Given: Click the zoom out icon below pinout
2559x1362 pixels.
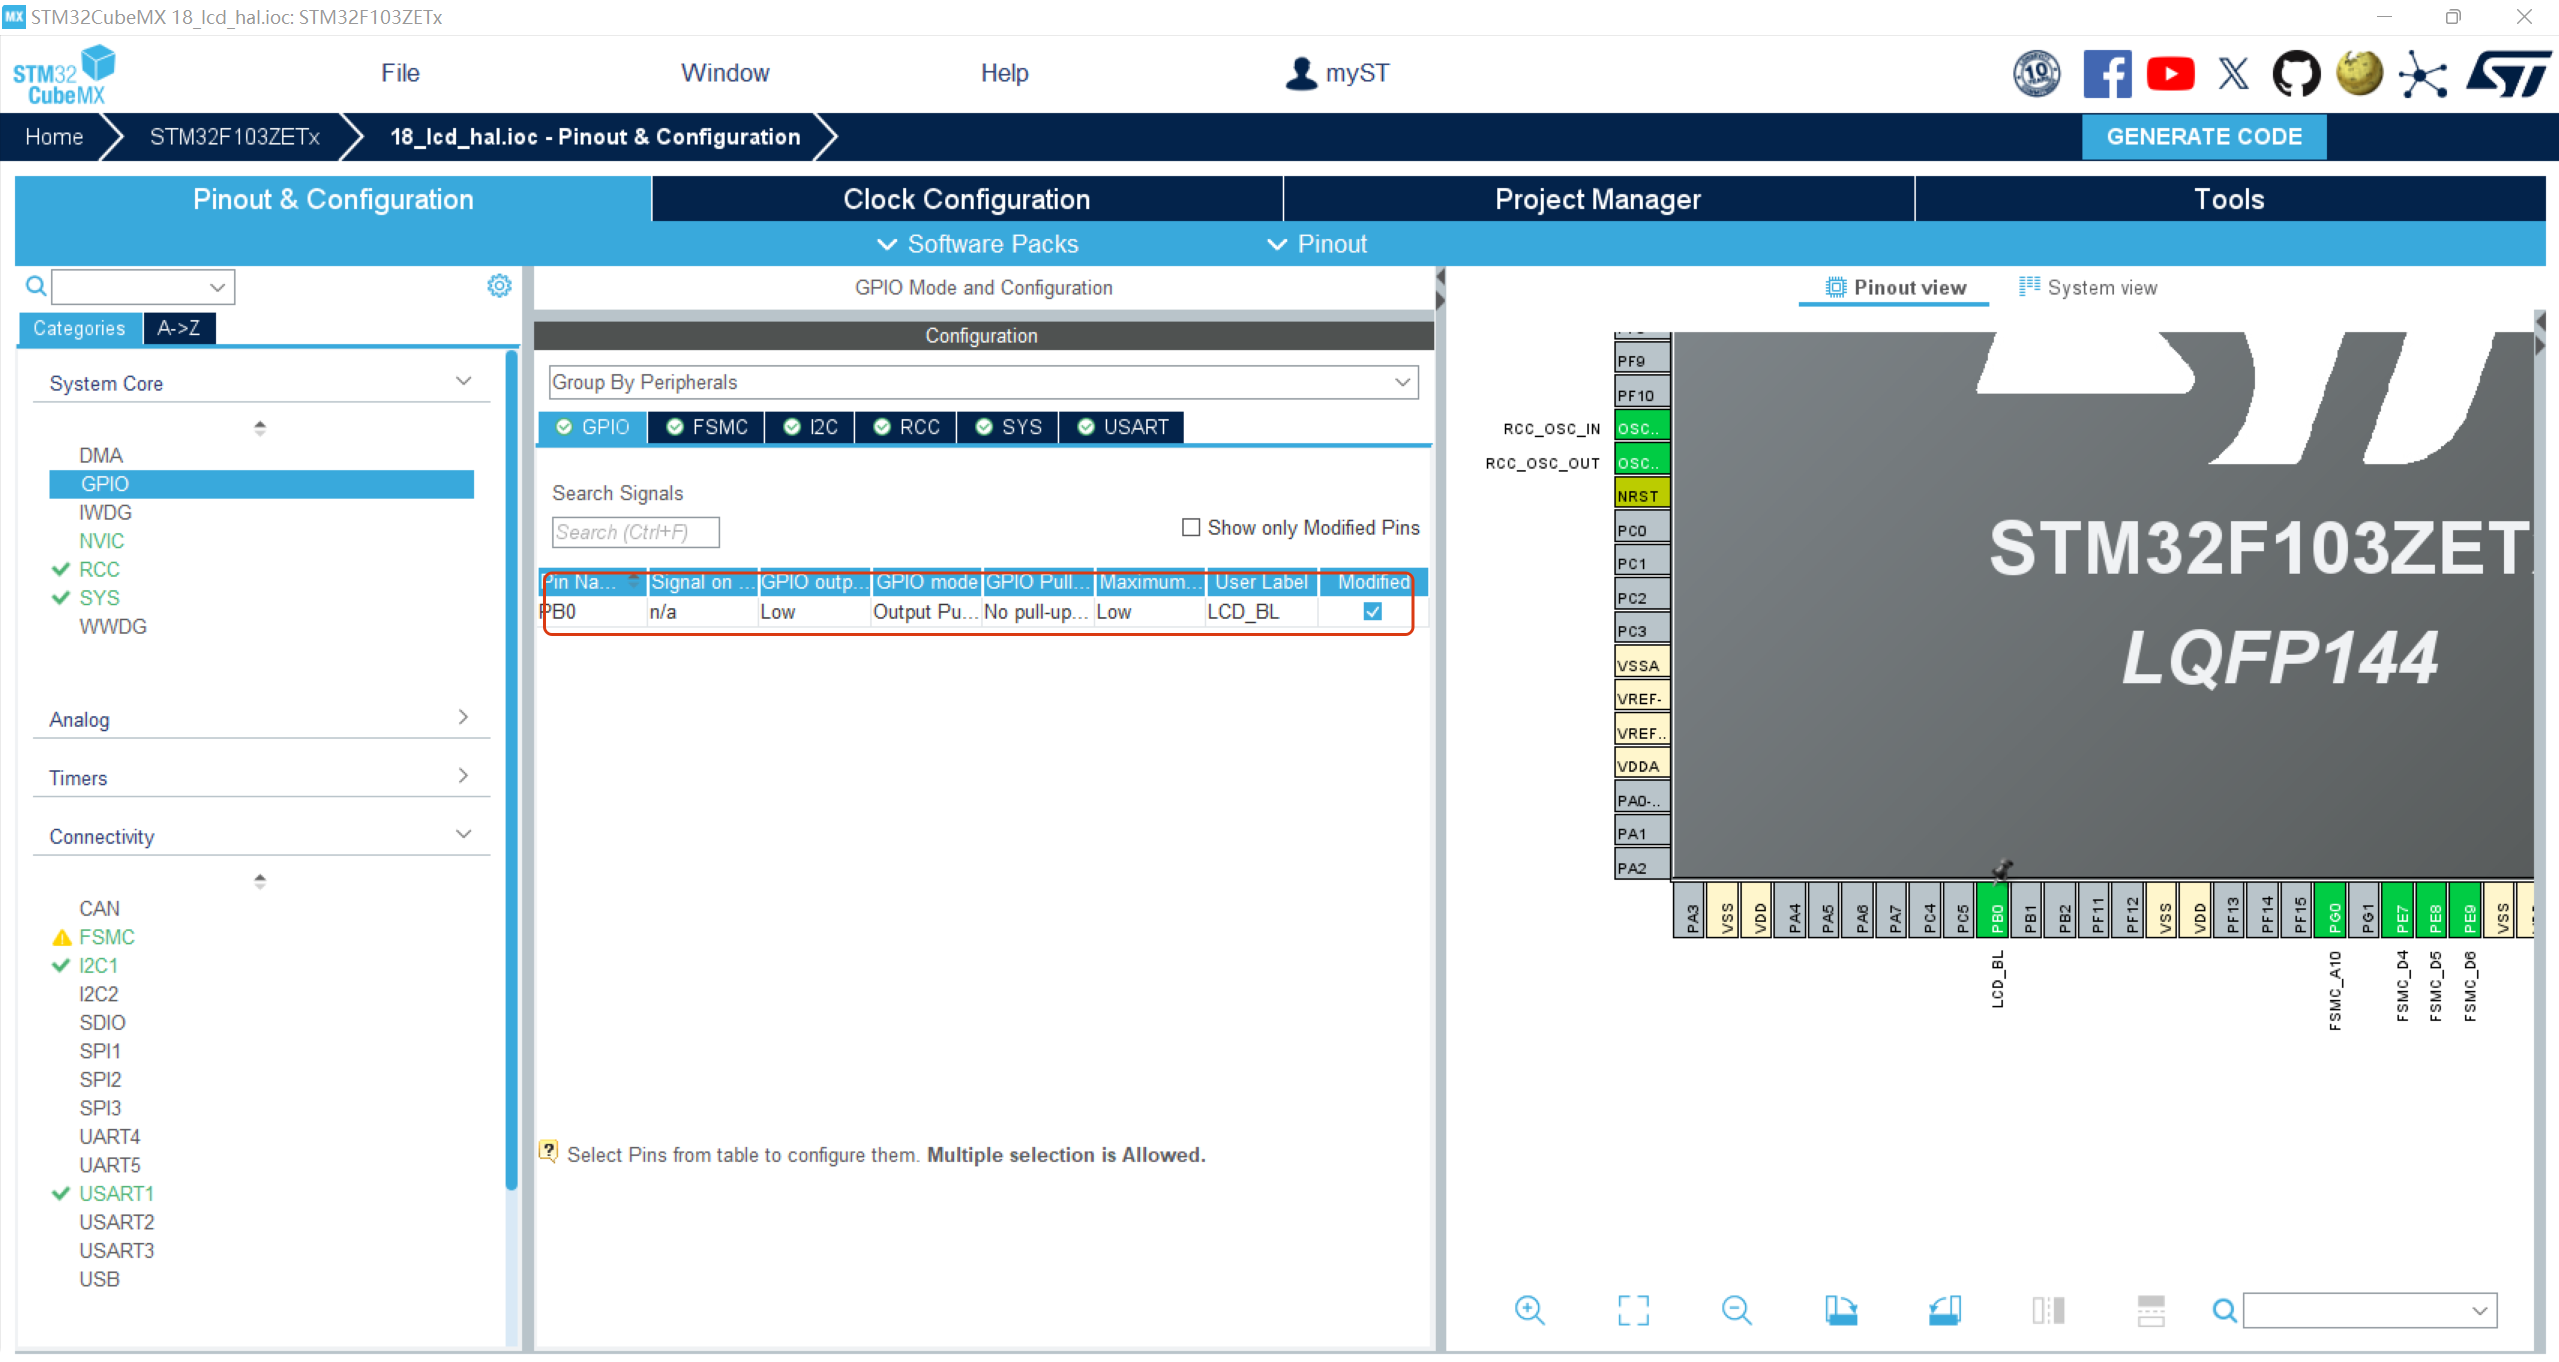Looking at the screenshot, I should click(1736, 1310).
